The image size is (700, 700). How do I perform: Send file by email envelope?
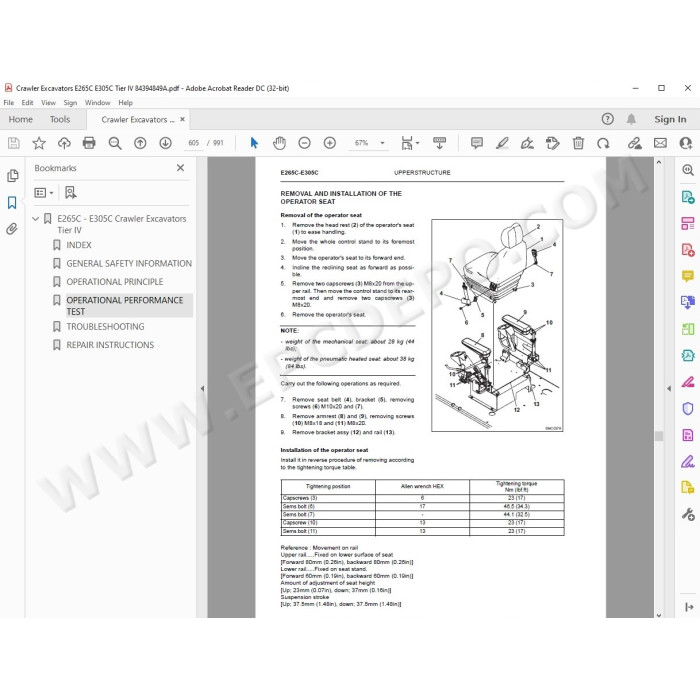pyautogui.click(x=660, y=143)
